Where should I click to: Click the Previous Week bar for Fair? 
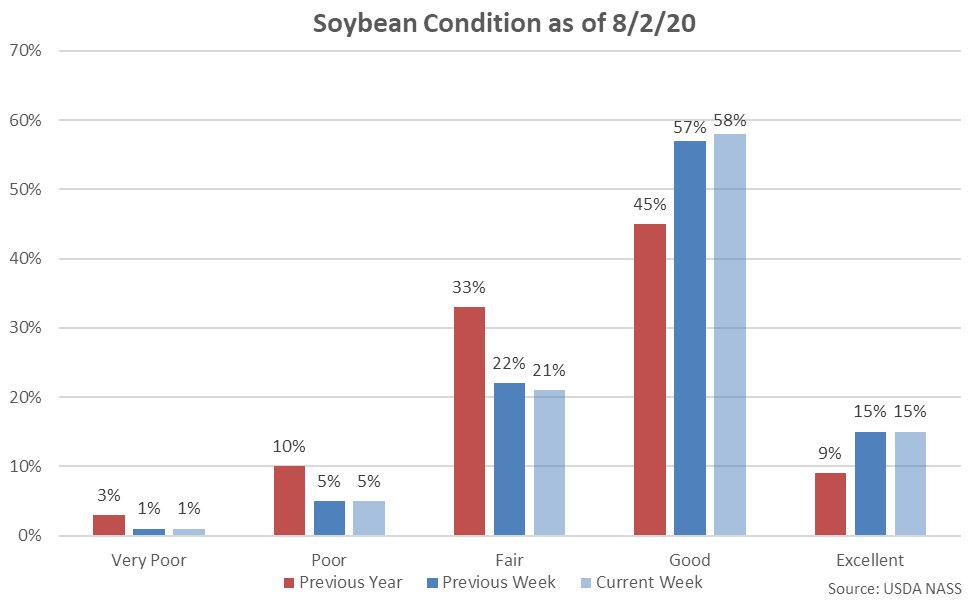pyautogui.click(x=509, y=459)
